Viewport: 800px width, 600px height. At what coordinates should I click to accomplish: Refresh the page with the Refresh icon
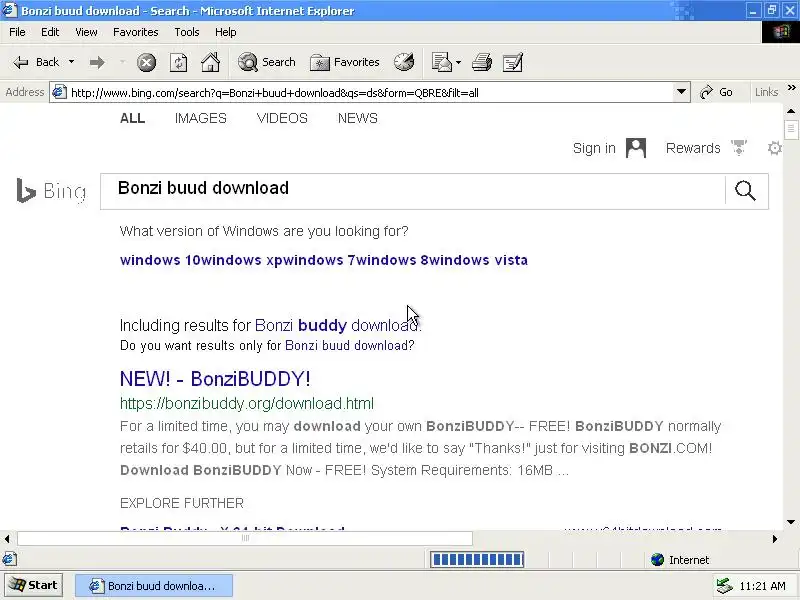[178, 63]
